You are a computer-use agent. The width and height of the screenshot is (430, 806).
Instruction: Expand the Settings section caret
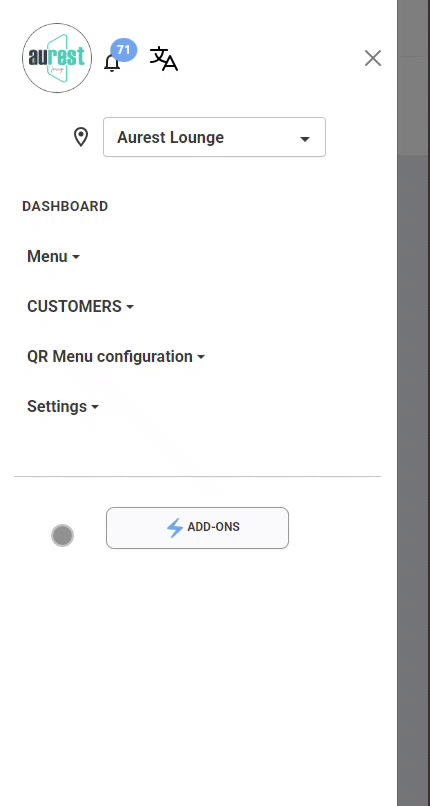click(95, 407)
